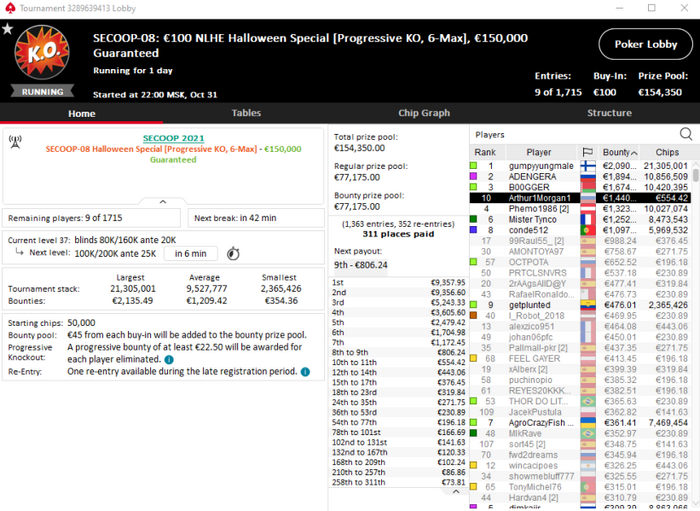The width and height of the screenshot is (700, 511).
Task: Click Brazil flag beside THOR DO LIT
Action: point(588,402)
